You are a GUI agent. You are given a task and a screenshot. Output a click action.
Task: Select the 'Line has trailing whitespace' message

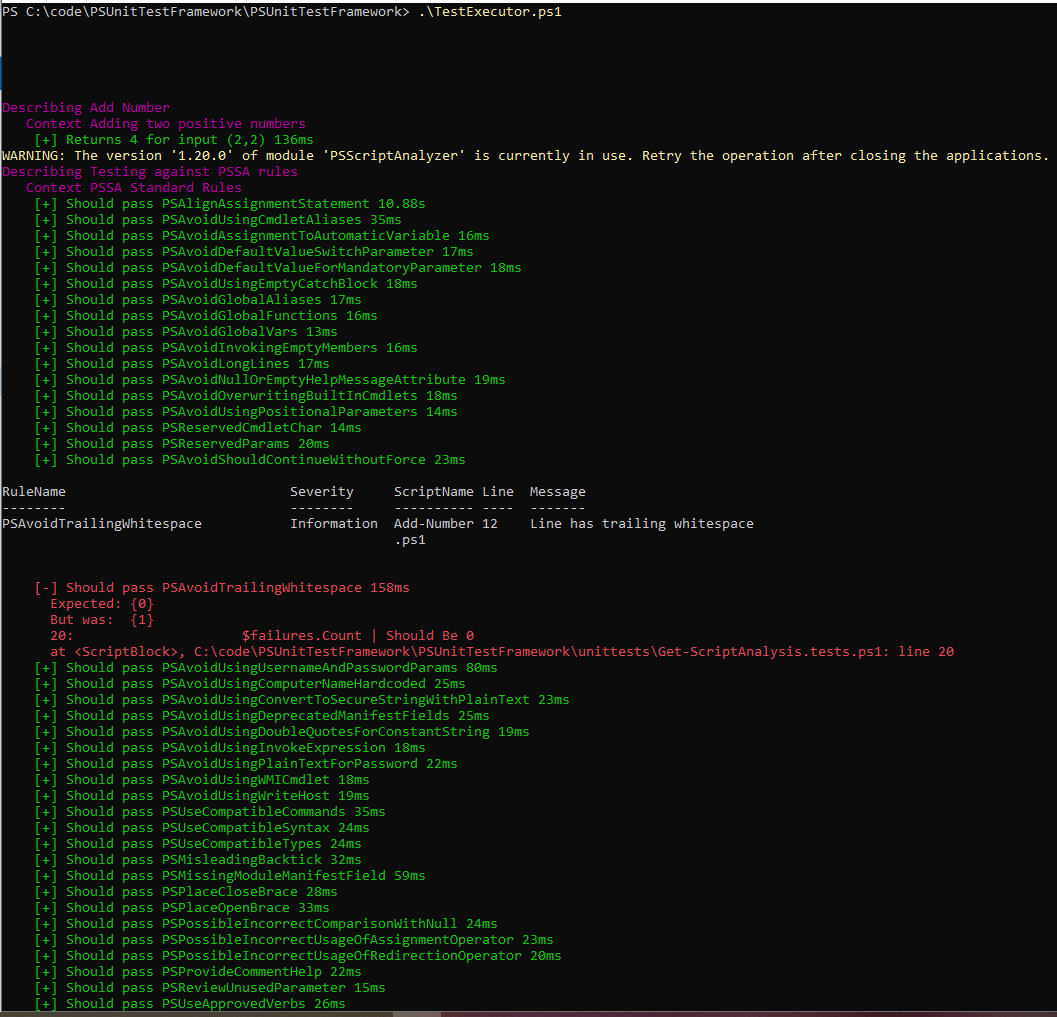pos(641,523)
